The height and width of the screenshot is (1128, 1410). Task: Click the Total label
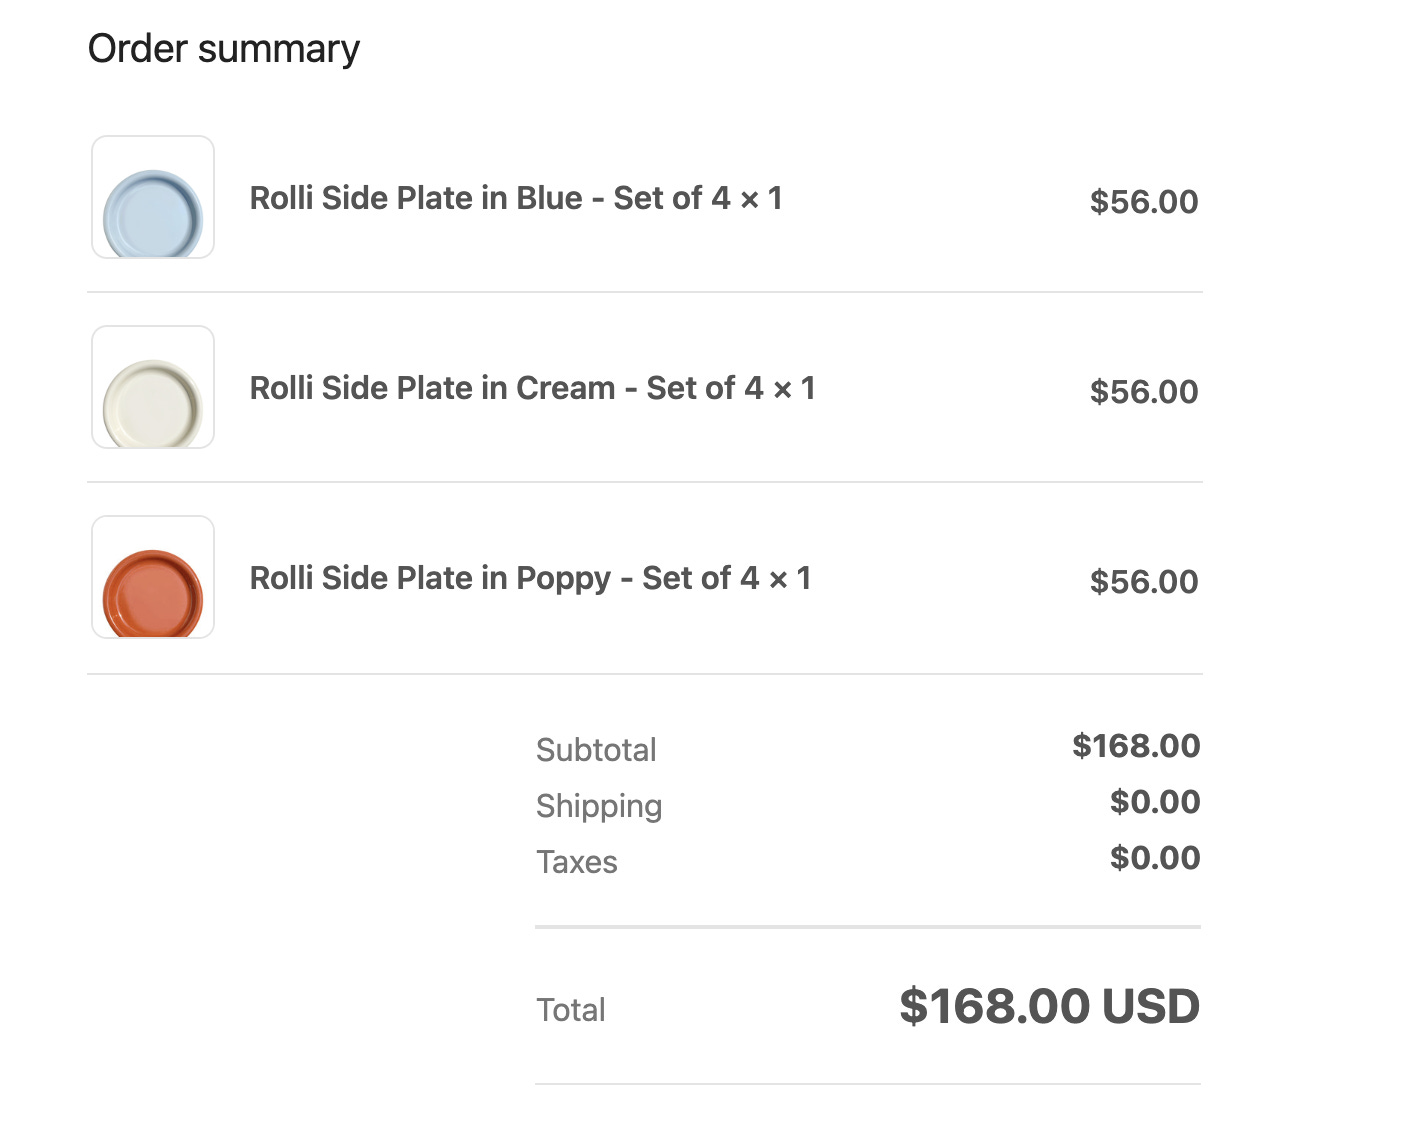point(571,1010)
